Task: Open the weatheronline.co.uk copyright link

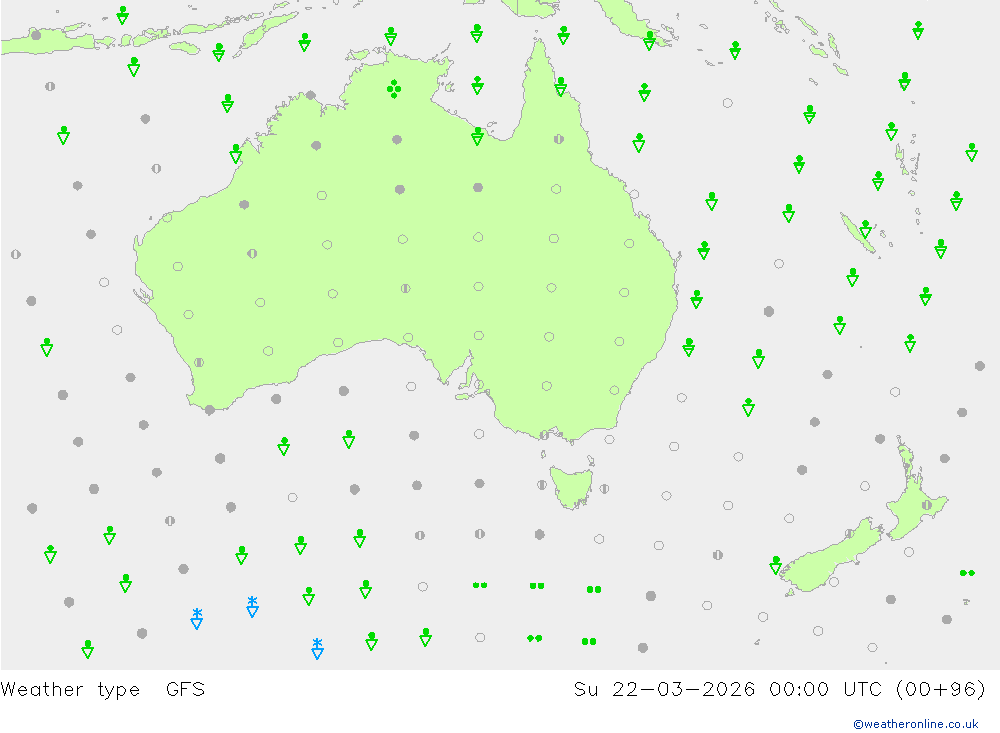Action: (x=915, y=723)
